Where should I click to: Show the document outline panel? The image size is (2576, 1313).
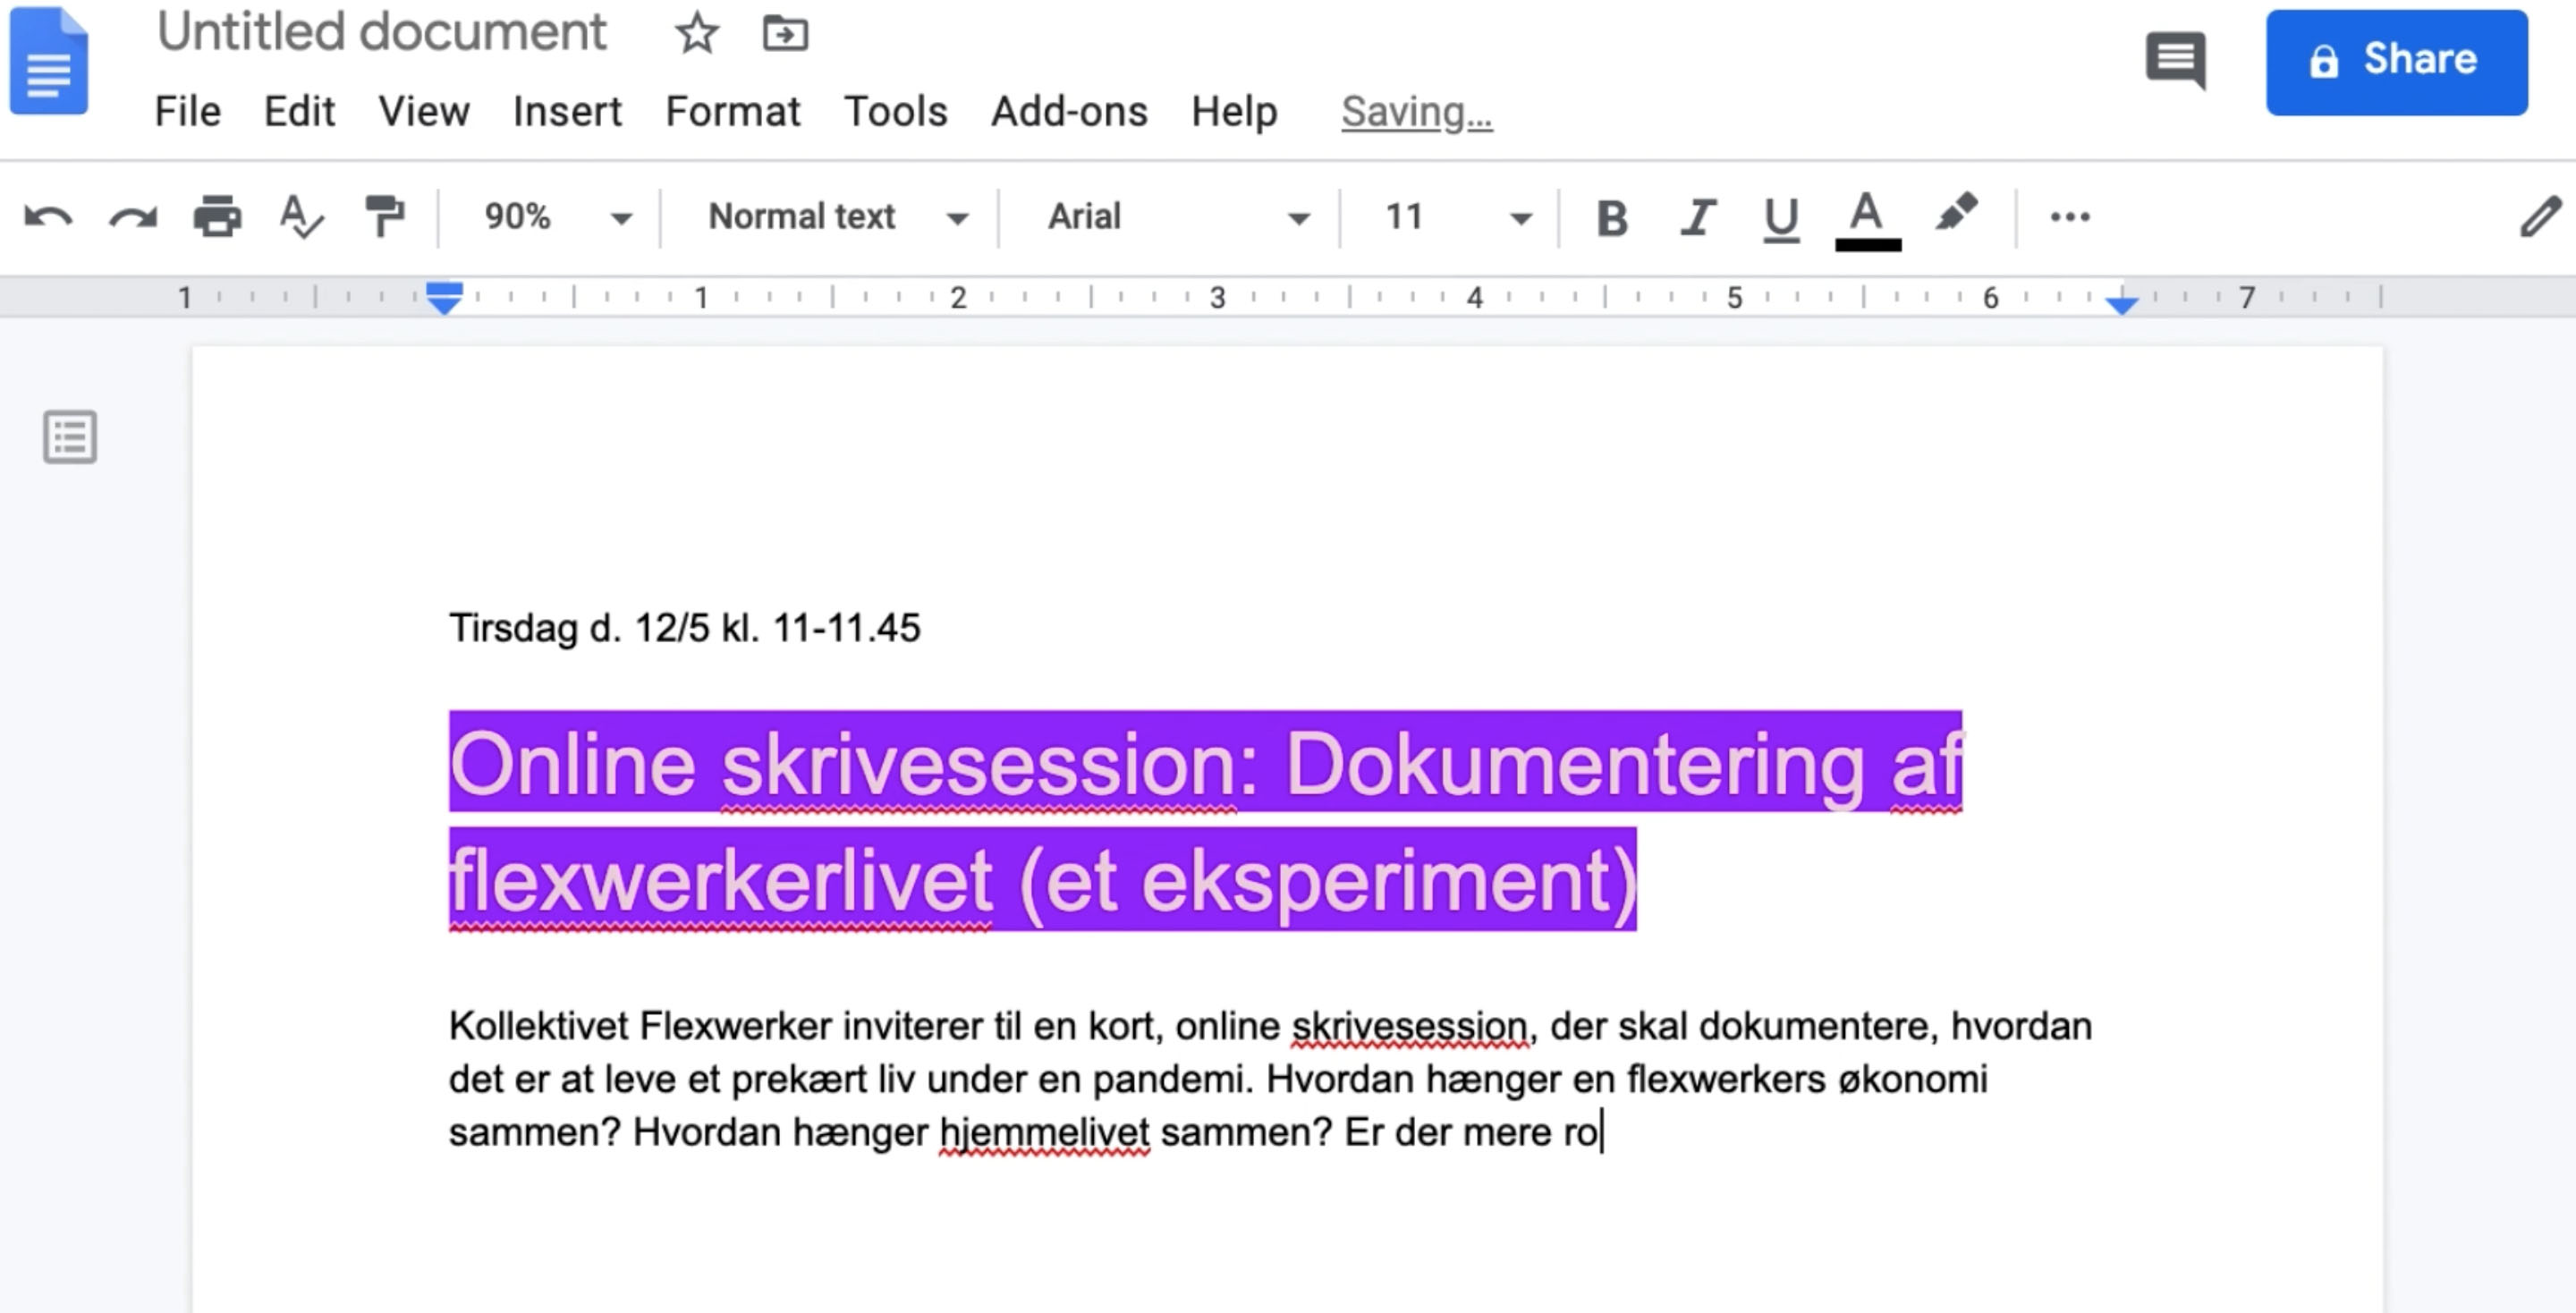pos(70,437)
